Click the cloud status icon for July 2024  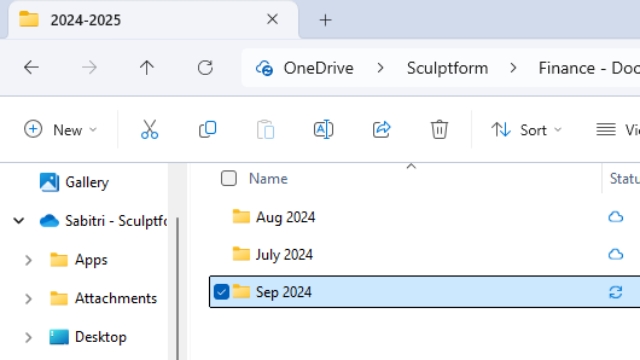pyautogui.click(x=616, y=254)
